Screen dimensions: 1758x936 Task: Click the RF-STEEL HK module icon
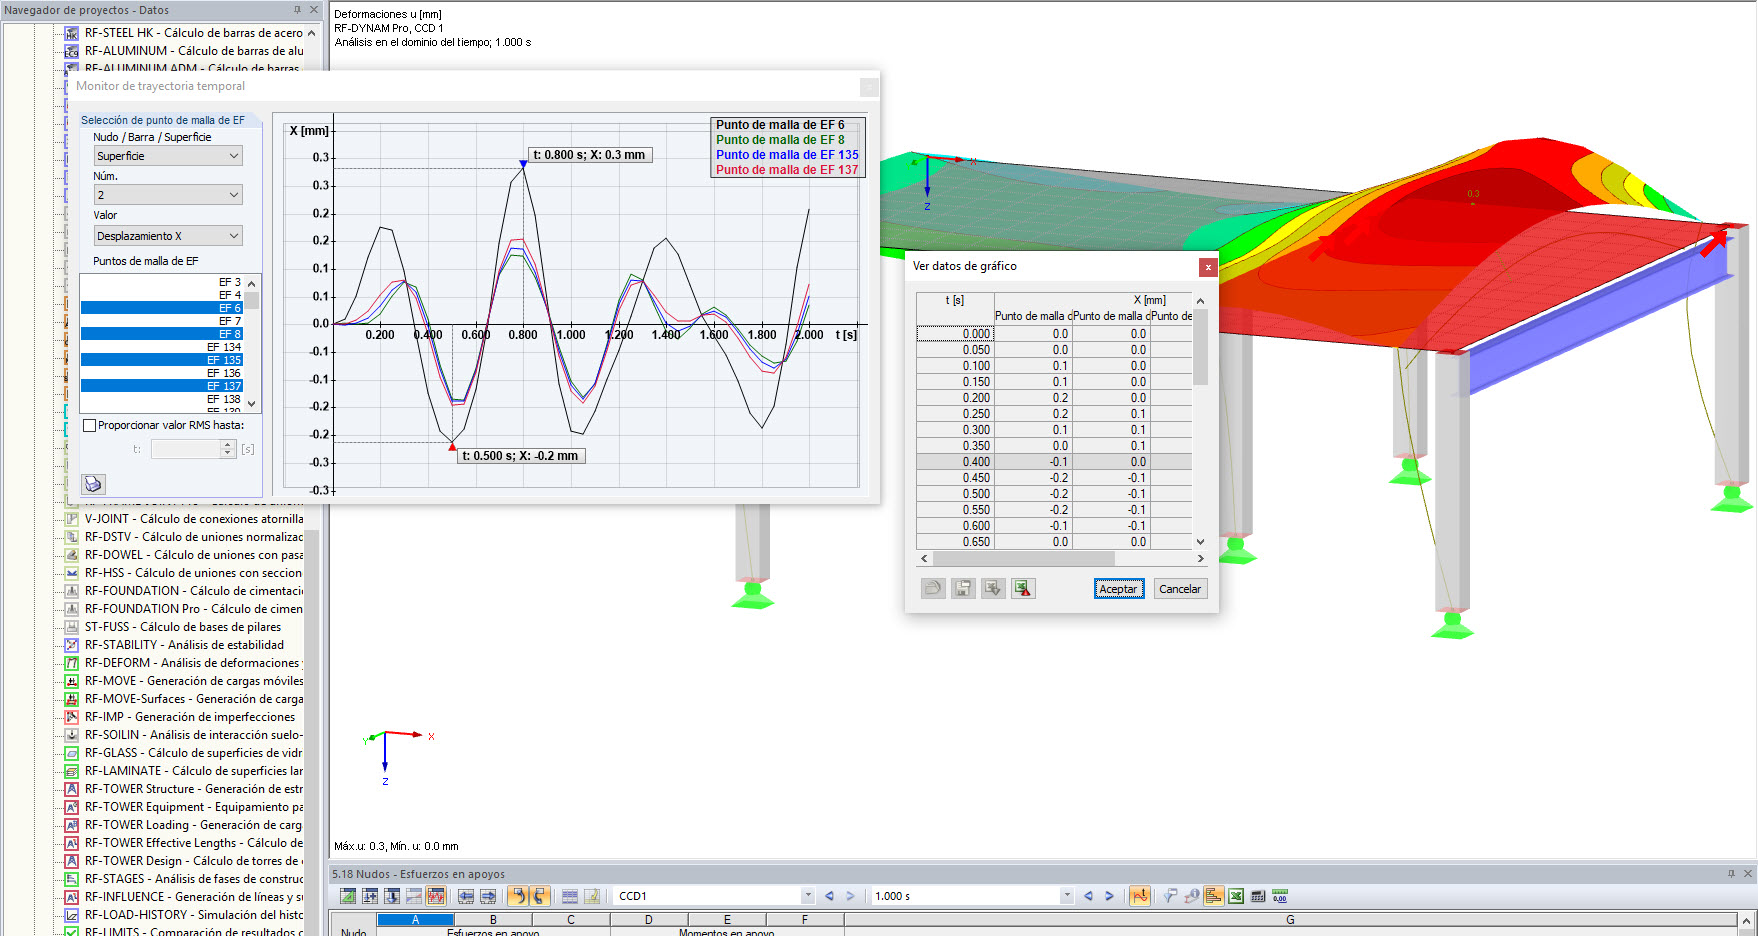click(x=71, y=33)
